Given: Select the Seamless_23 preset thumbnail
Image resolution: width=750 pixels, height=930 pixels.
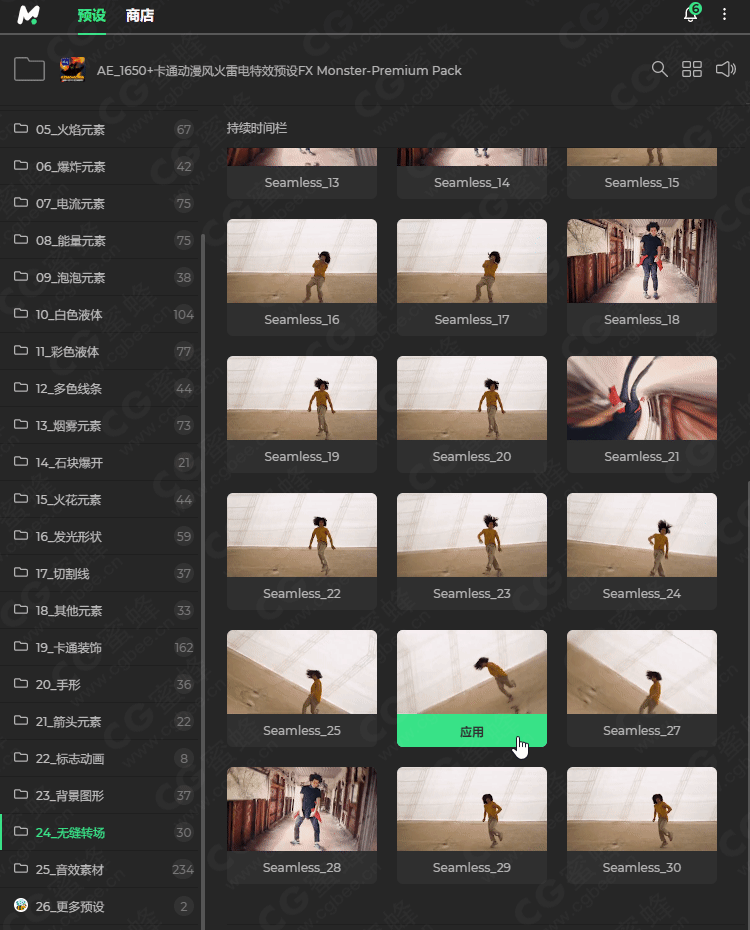Looking at the screenshot, I should (x=472, y=536).
